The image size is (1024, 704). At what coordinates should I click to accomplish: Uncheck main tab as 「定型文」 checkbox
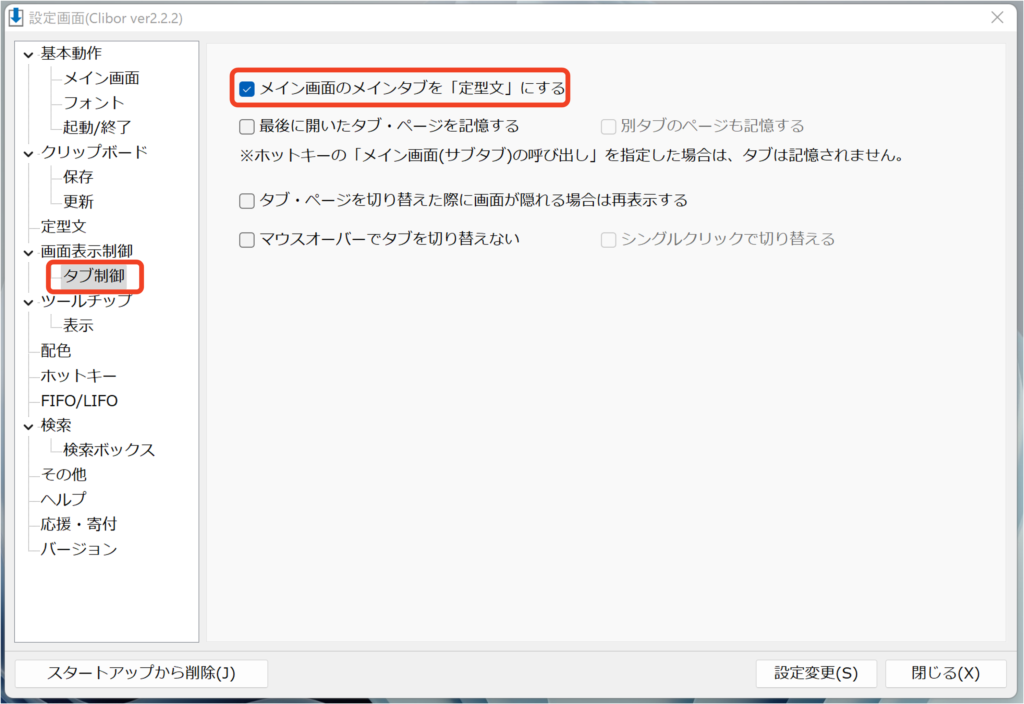coord(247,89)
